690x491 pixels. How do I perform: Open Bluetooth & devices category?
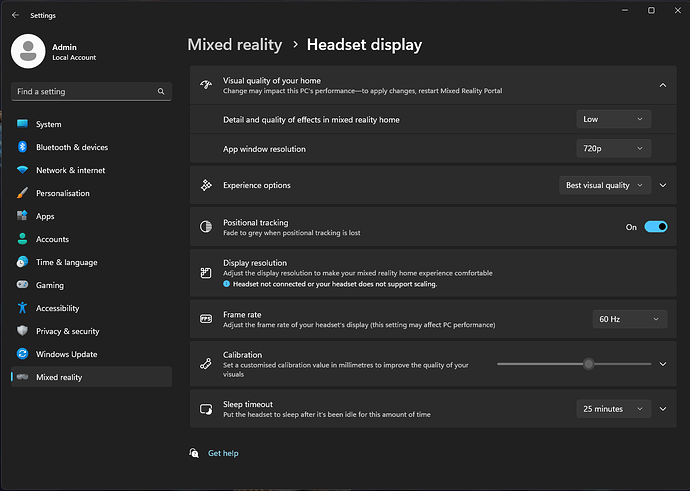pyautogui.click(x=92, y=147)
